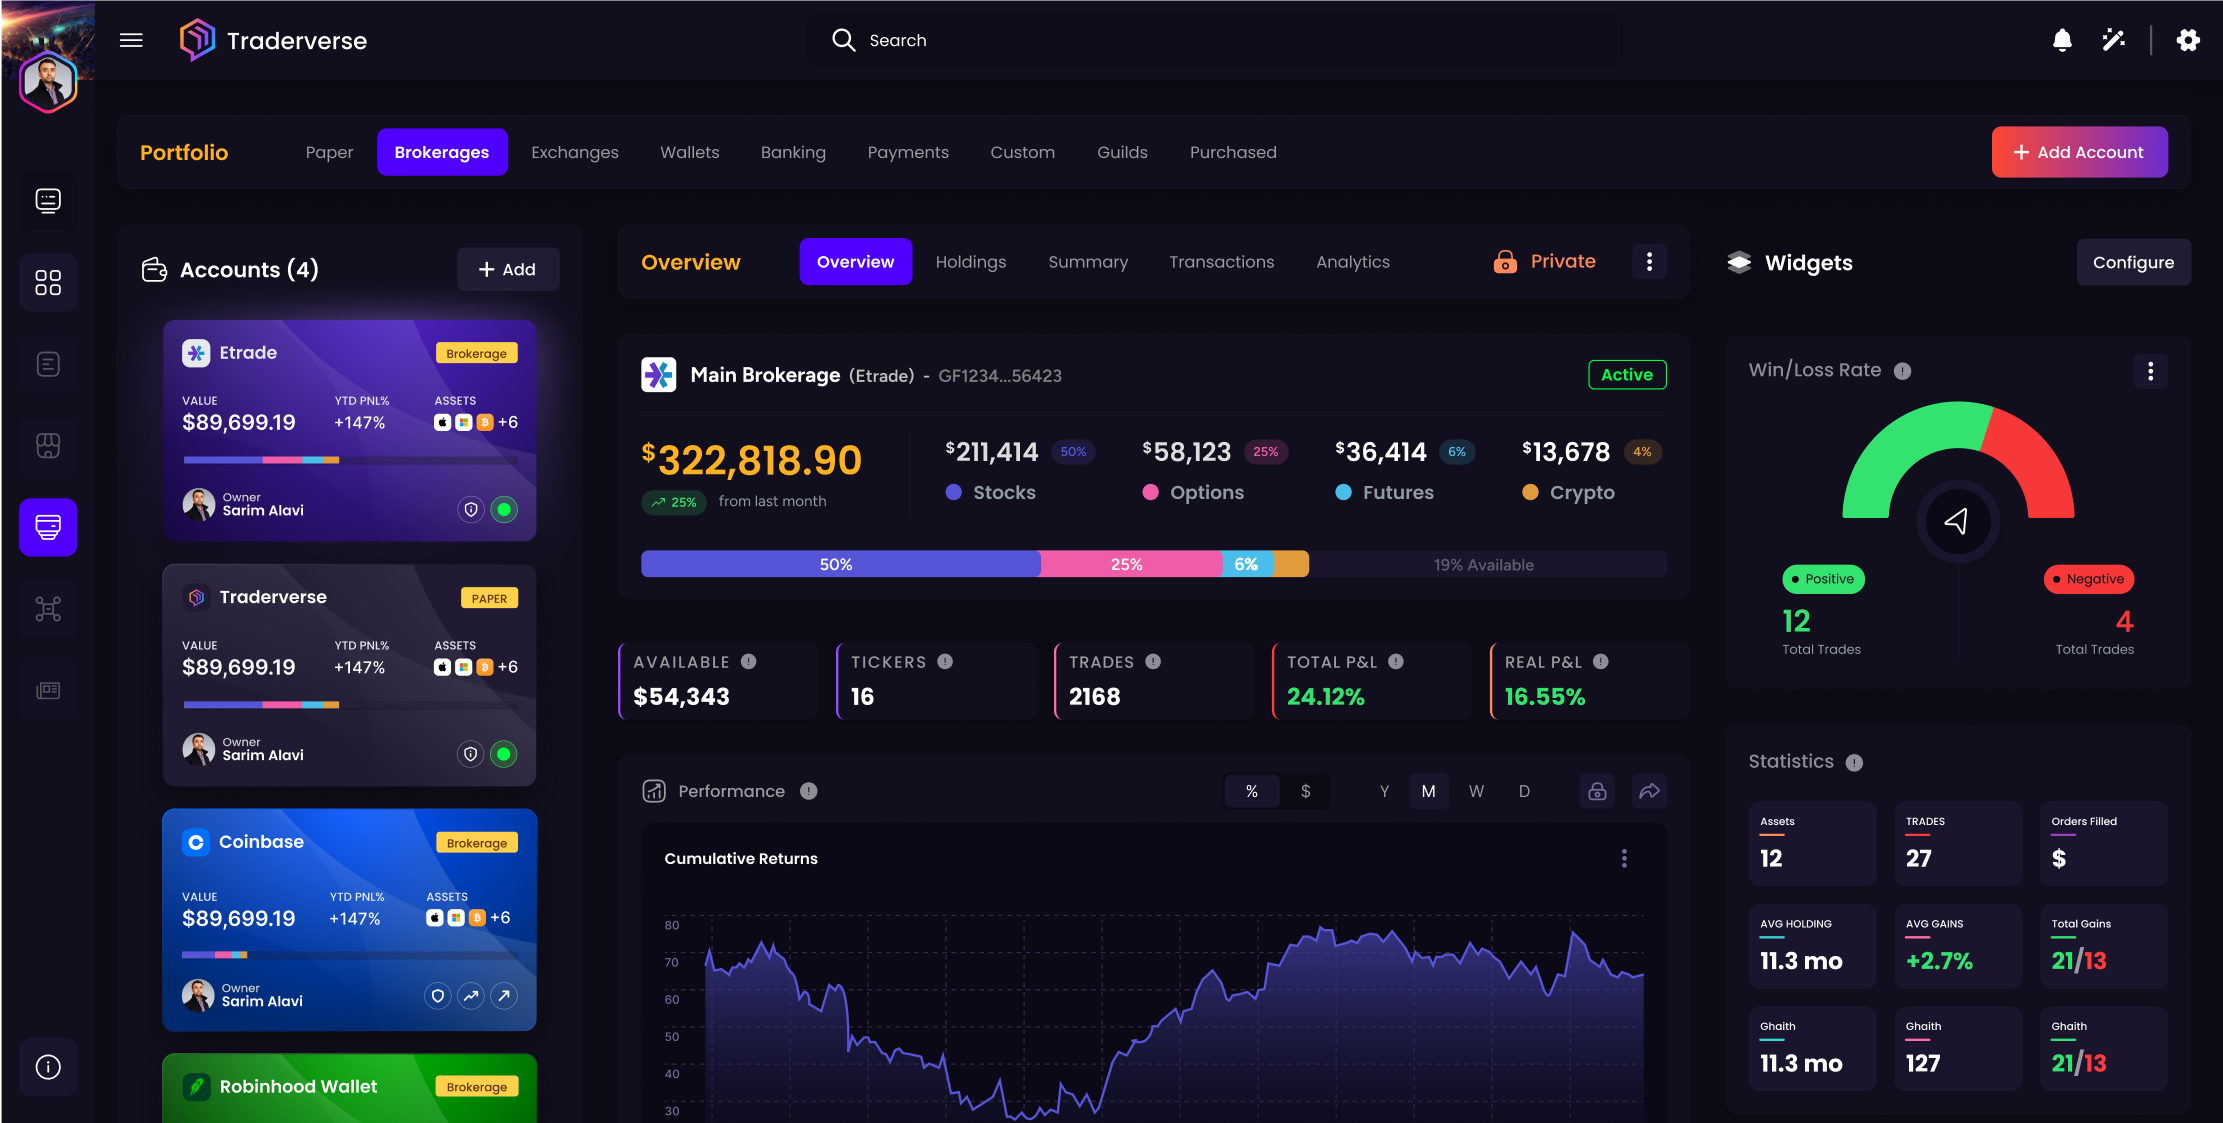Switch performance view to dollar values
Screen dimensions: 2223x1123
(x=1306, y=791)
